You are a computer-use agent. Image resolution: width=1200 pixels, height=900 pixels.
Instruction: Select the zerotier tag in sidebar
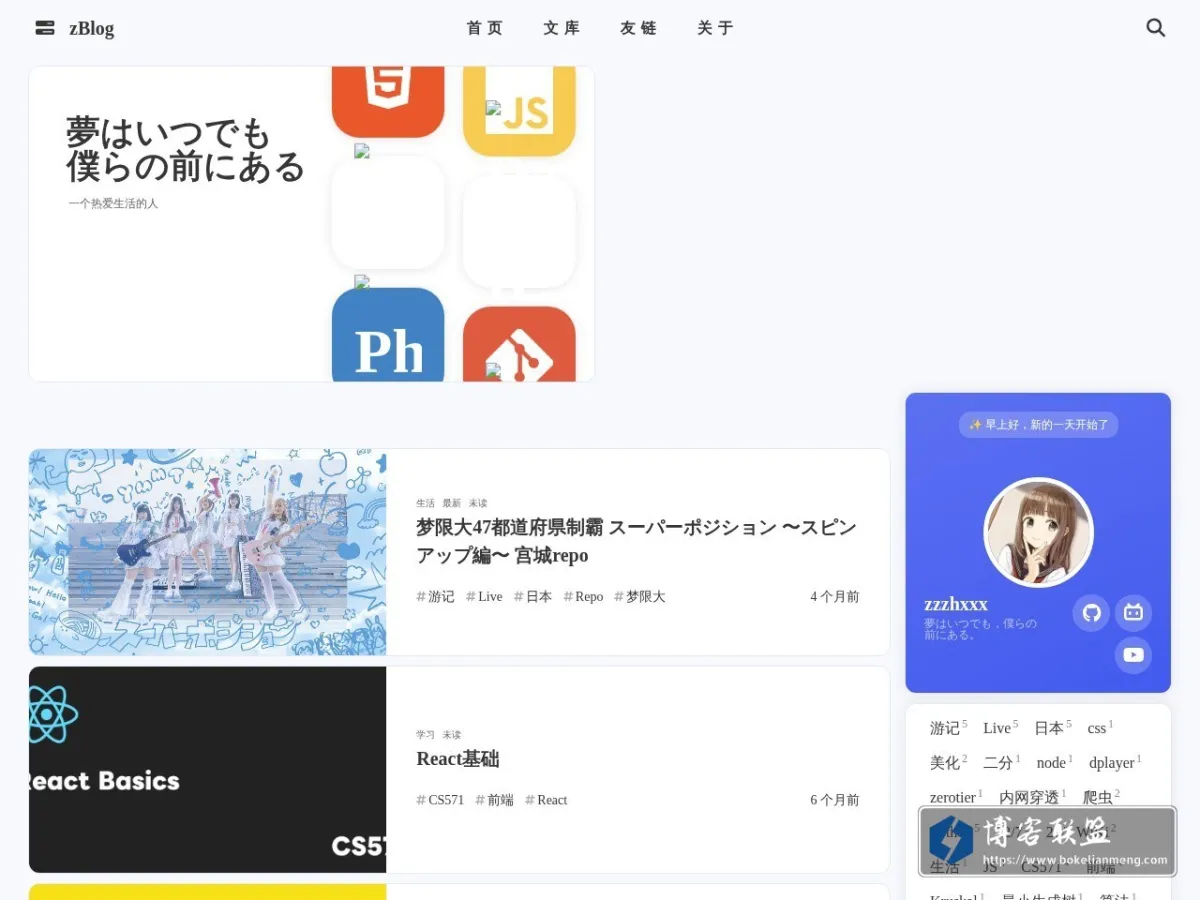[x=956, y=797]
